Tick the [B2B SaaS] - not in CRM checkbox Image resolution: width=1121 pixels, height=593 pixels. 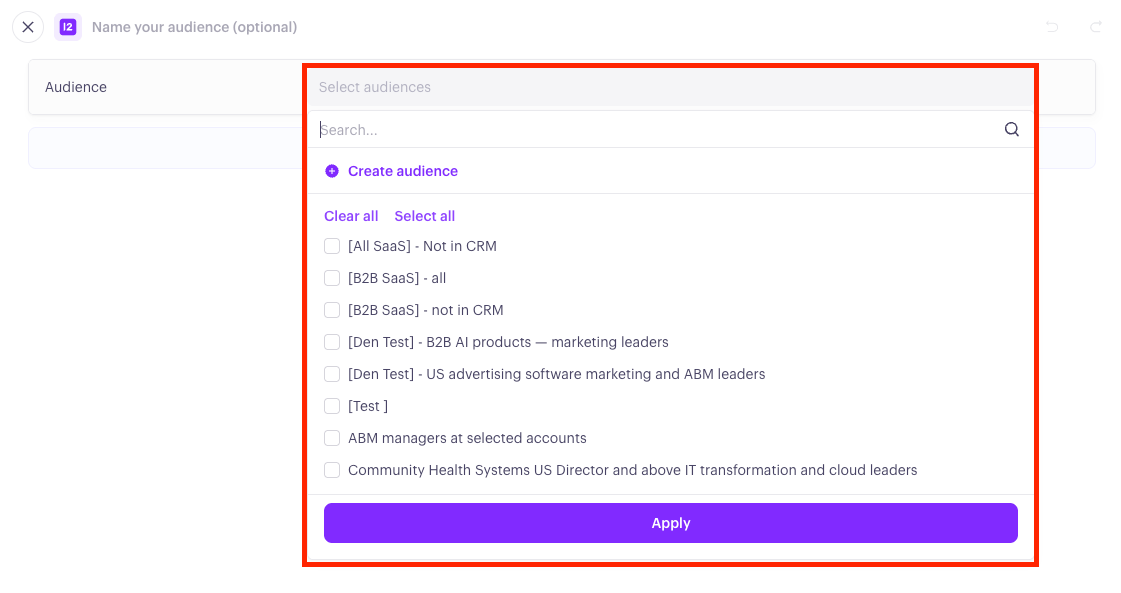332,310
